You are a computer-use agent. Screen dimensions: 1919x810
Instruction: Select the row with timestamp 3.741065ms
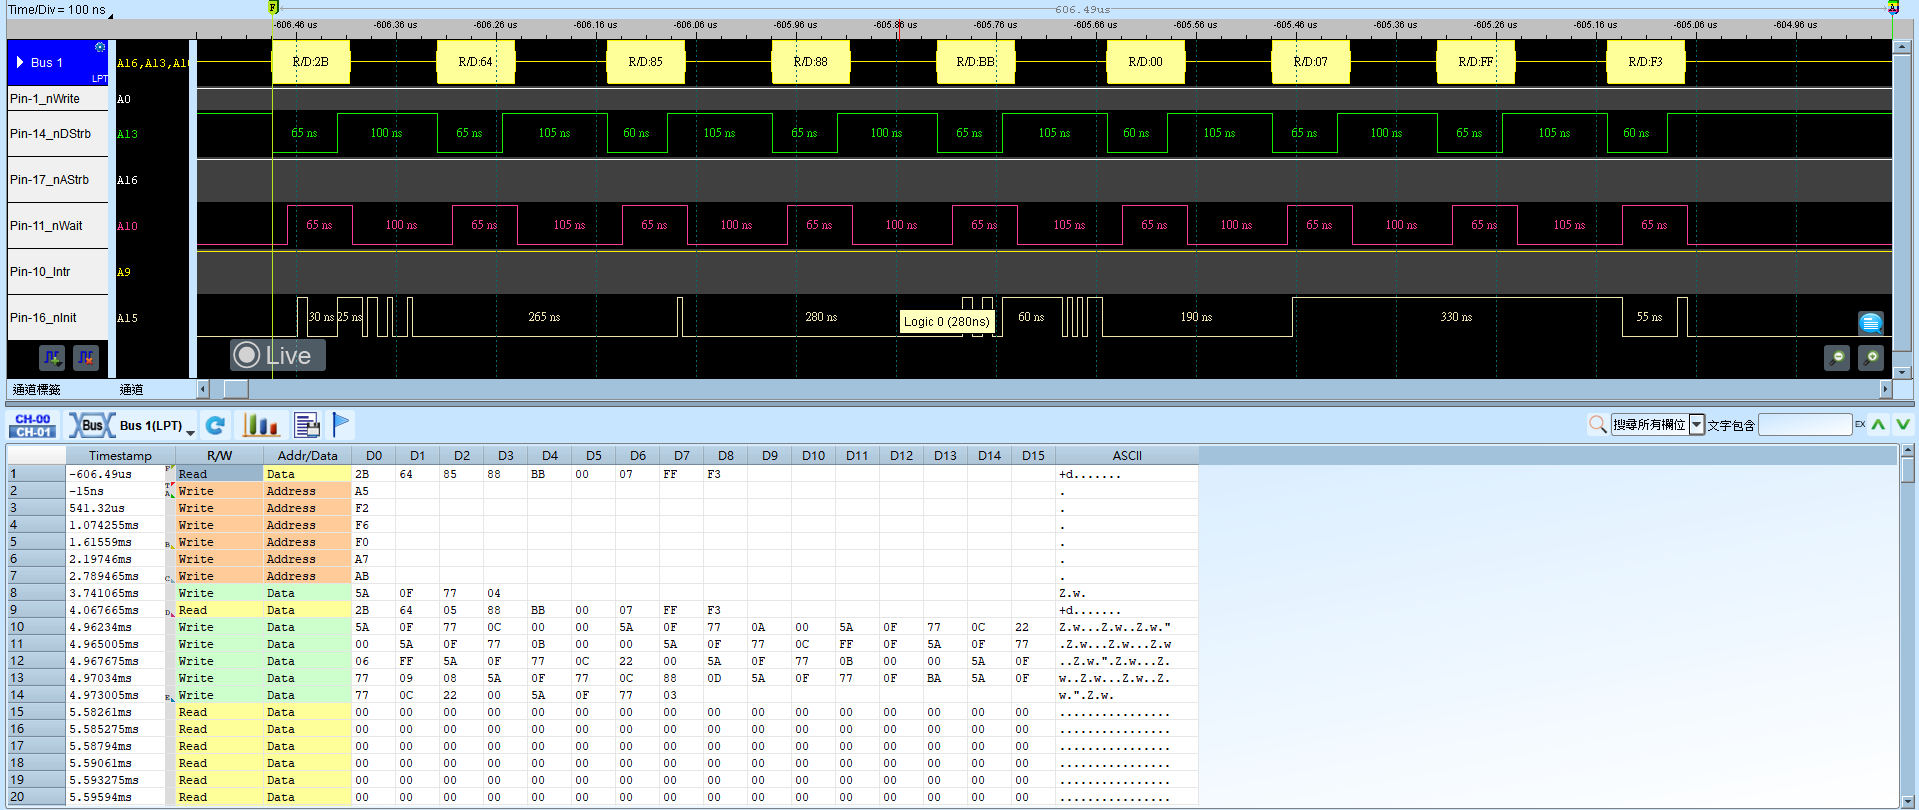(603, 593)
